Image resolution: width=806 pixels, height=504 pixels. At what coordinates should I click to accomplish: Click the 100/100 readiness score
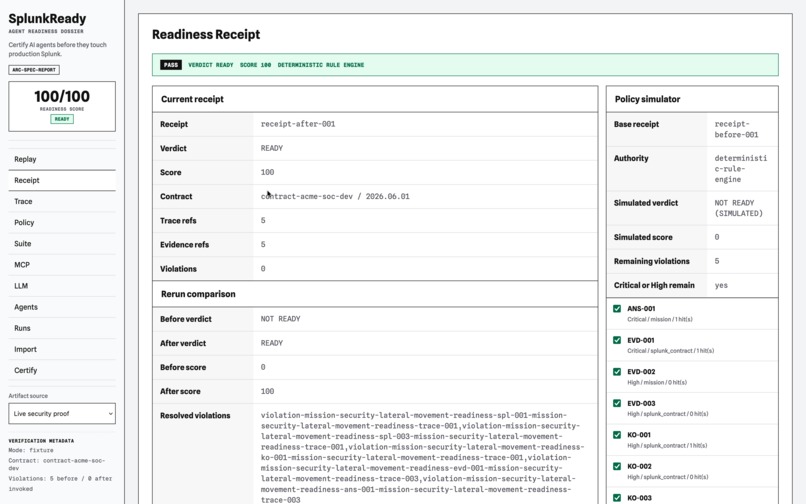point(62,96)
